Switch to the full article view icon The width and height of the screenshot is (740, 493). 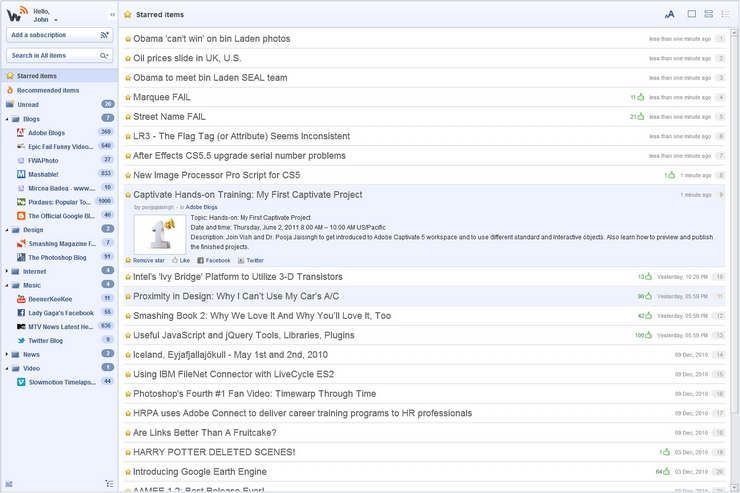pos(691,14)
